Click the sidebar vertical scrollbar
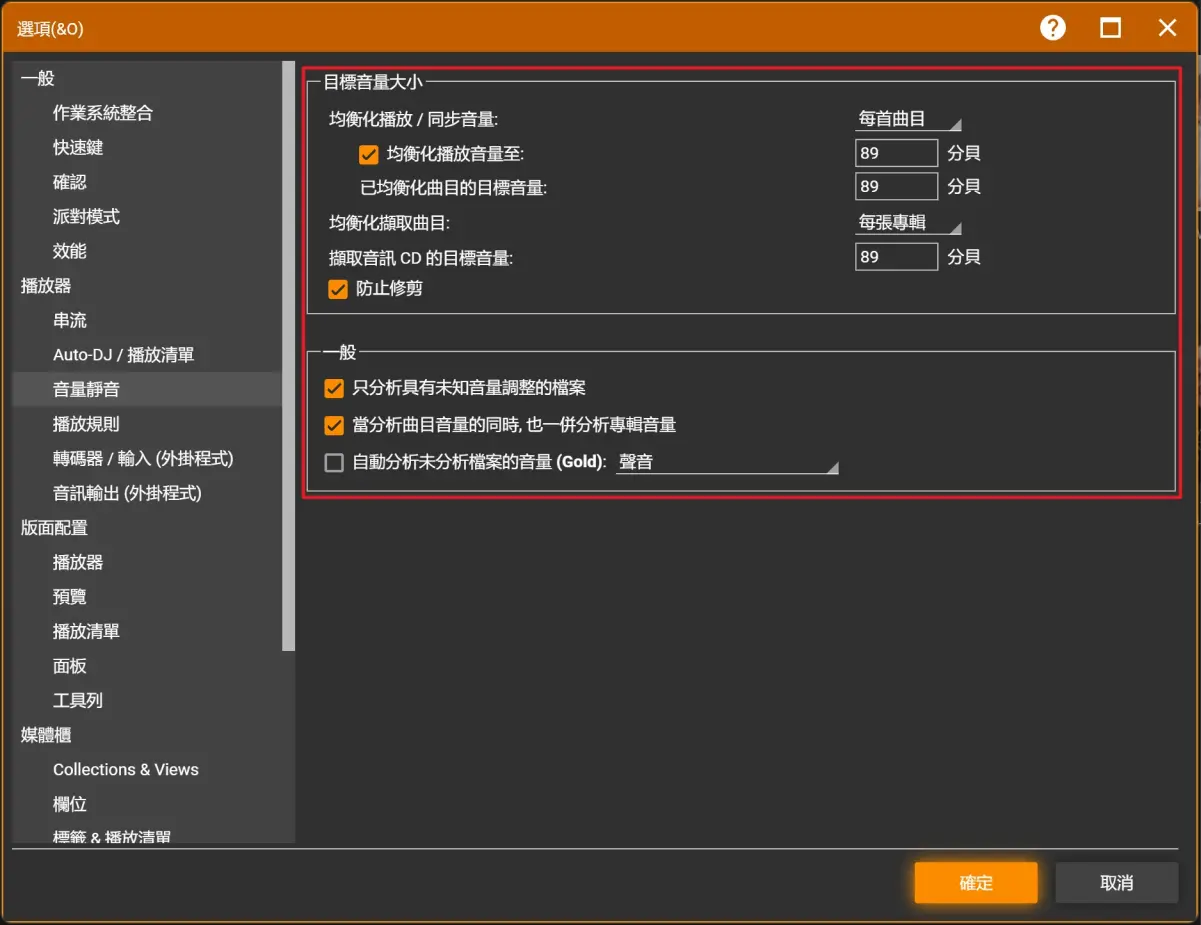 [289, 357]
